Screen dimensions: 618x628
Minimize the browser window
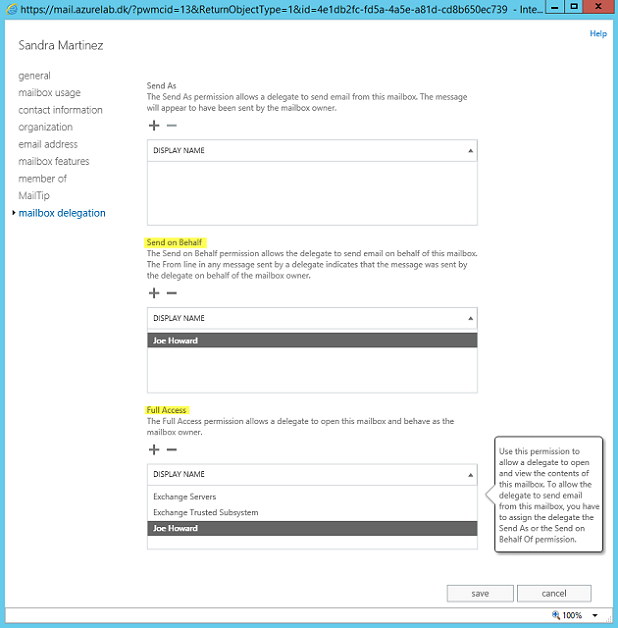[x=554, y=7]
